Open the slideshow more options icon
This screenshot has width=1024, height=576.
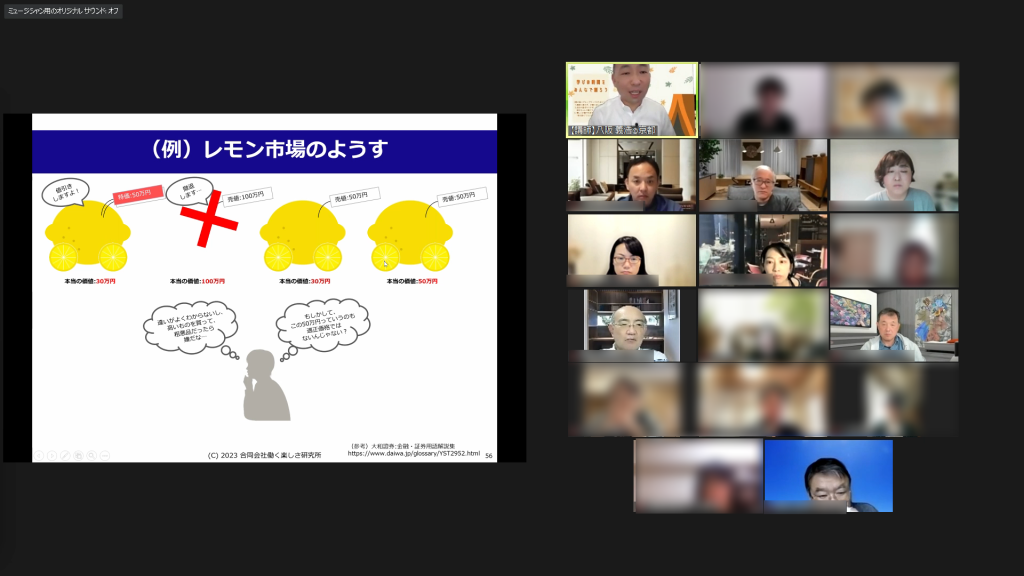[105, 455]
